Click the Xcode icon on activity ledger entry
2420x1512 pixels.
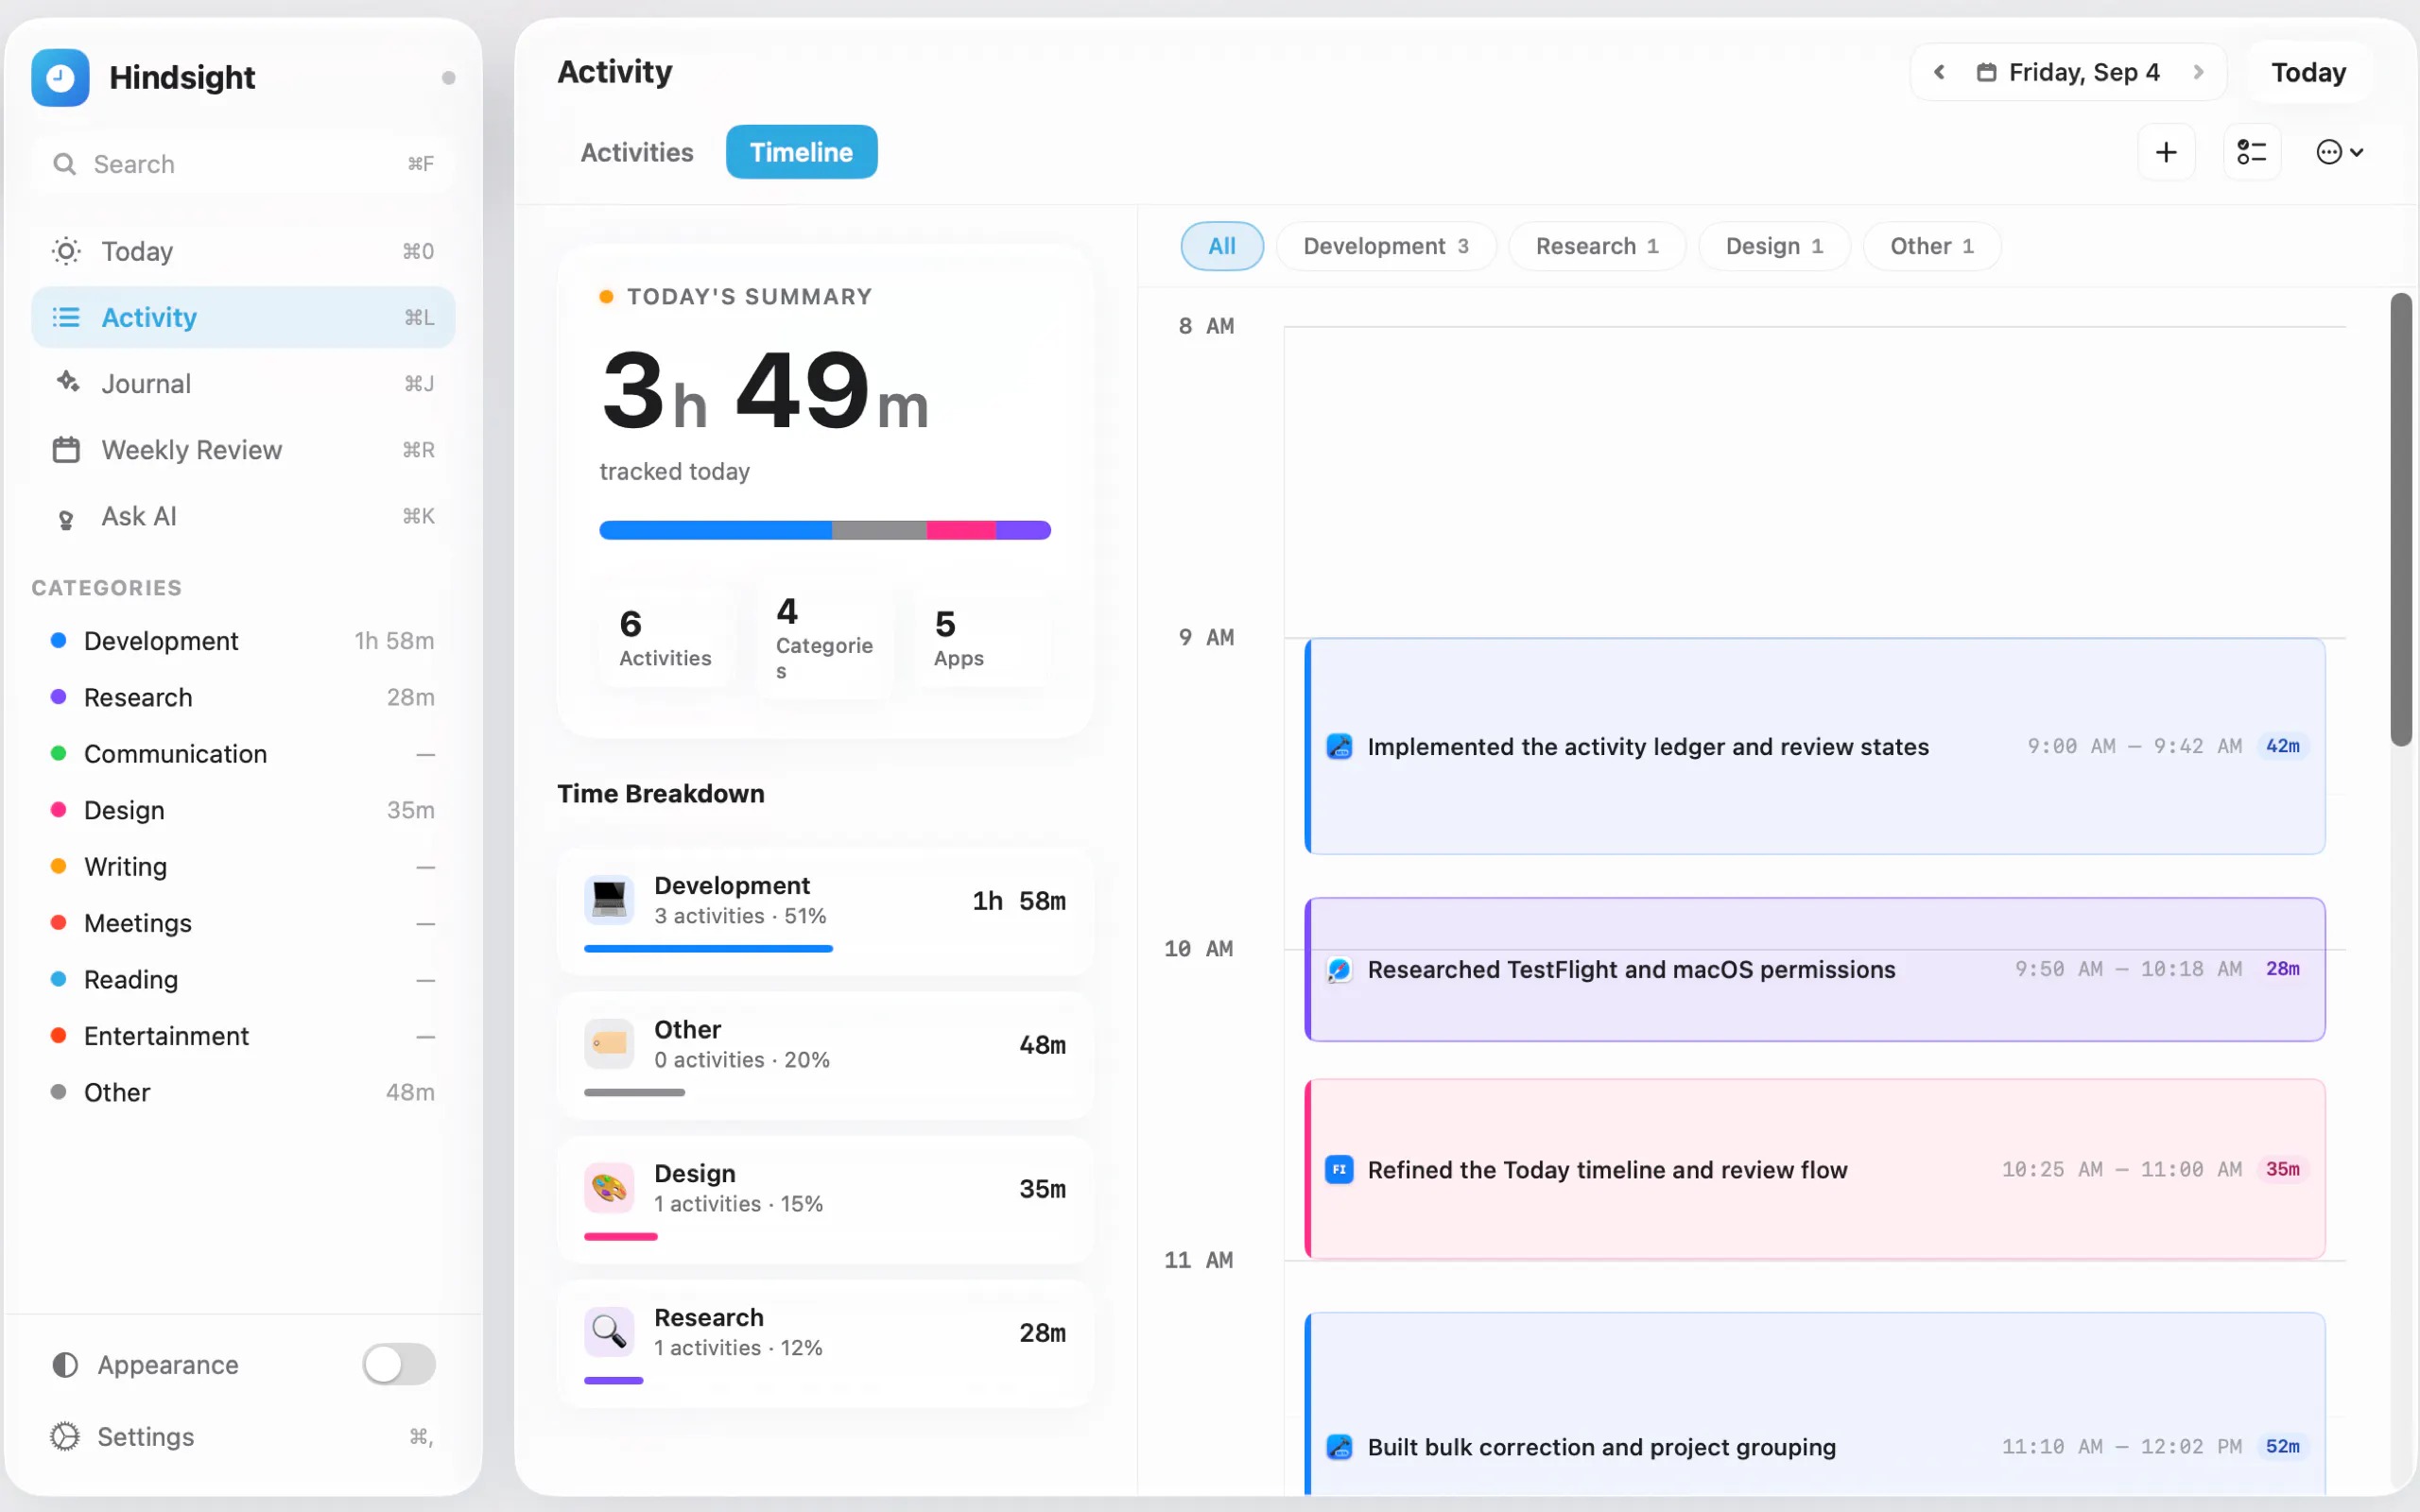click(x=1339, y=746)
